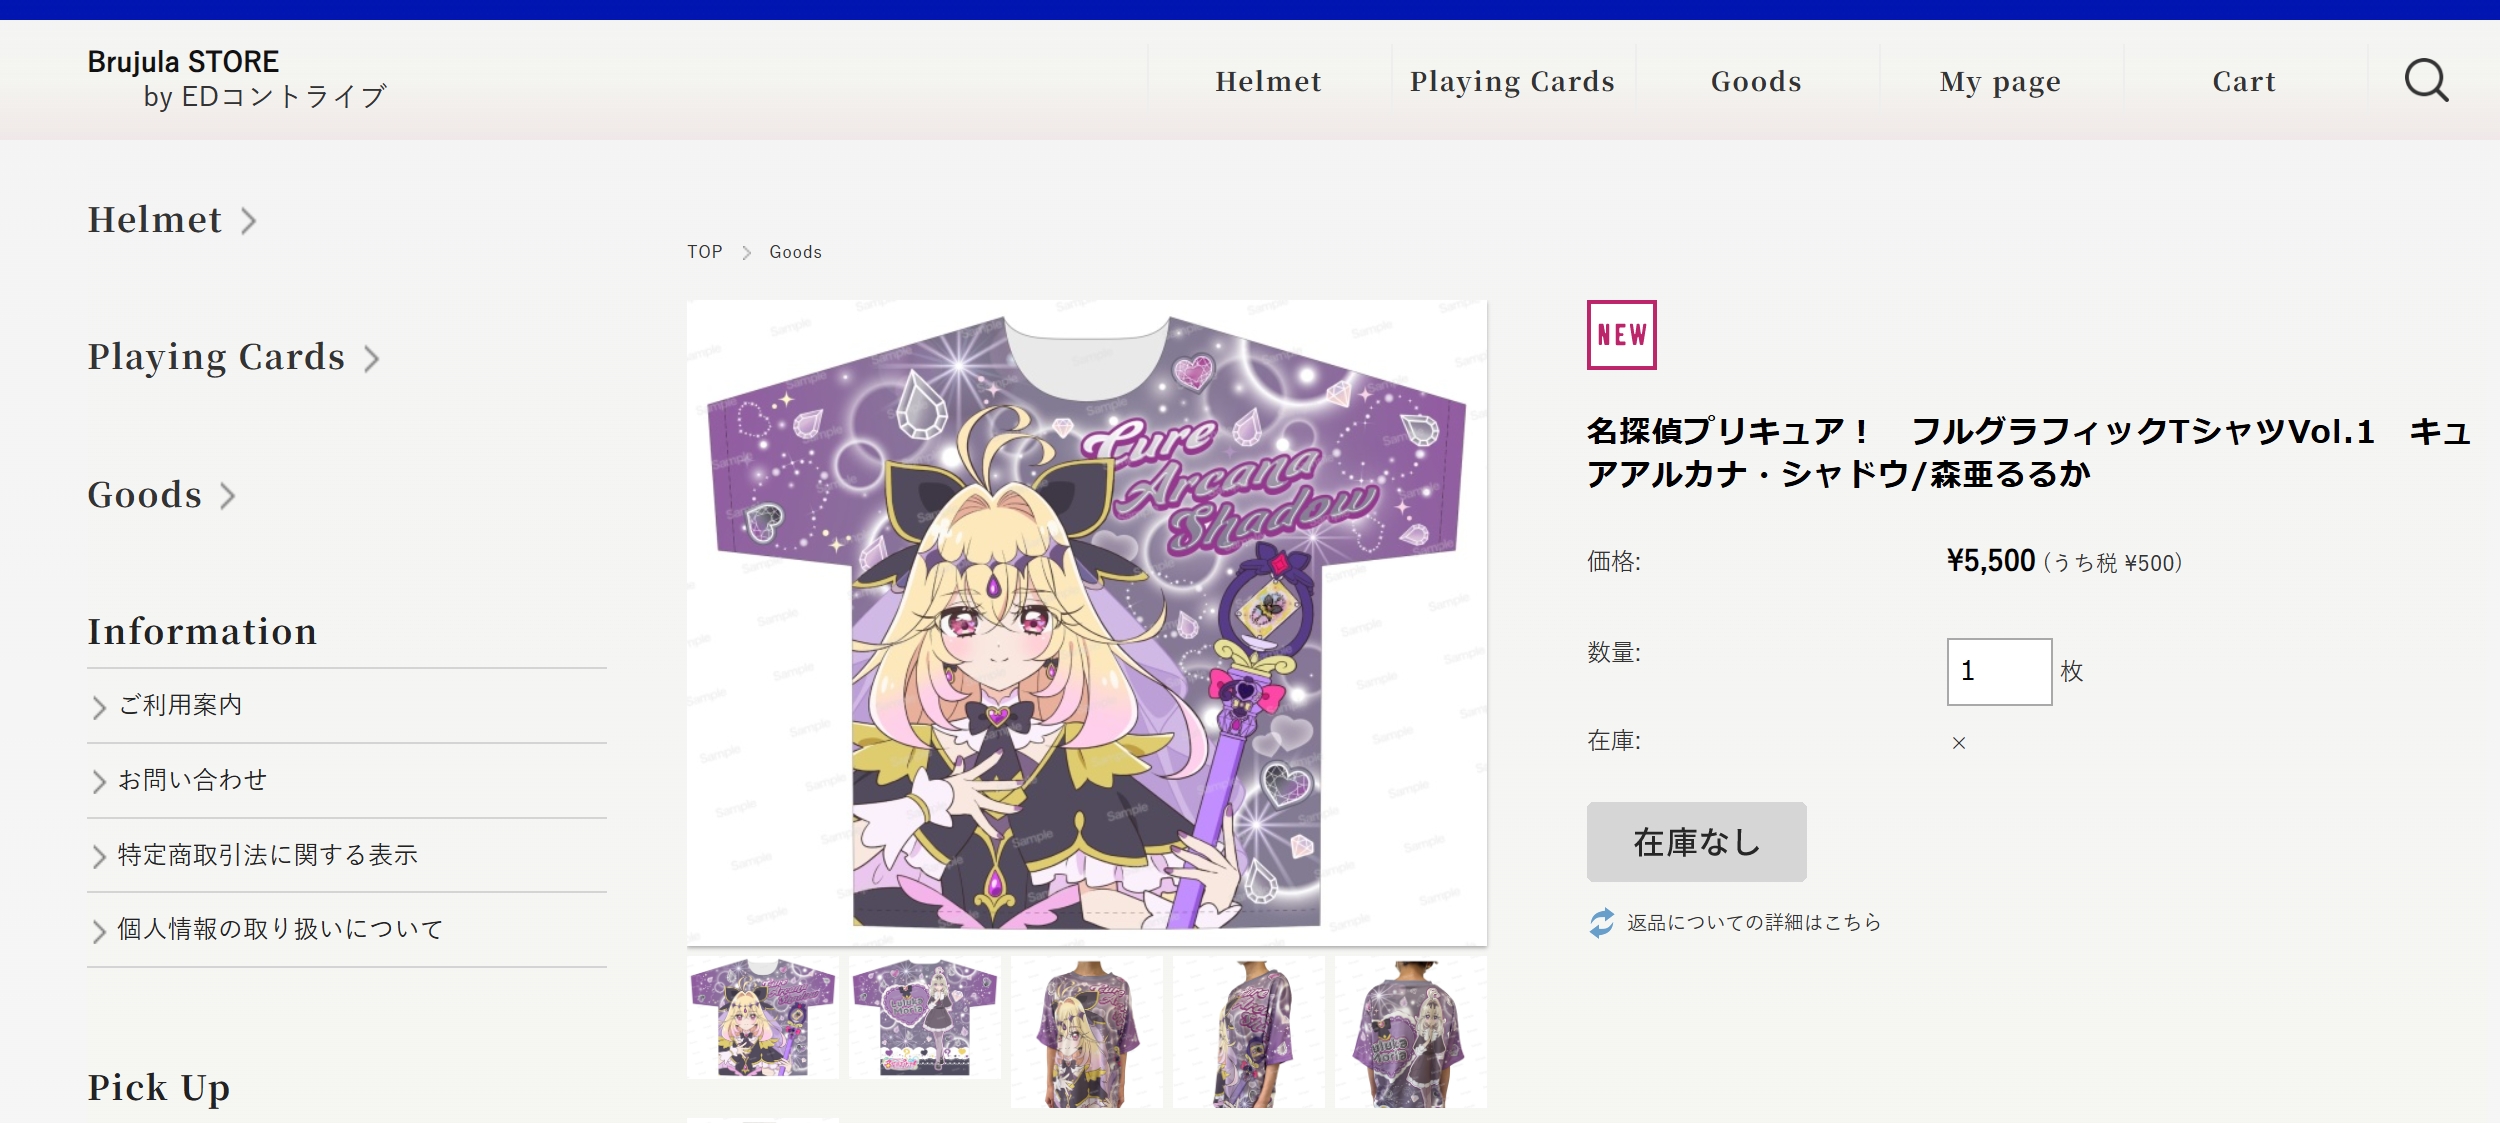The width and height of the screenshot is (2500, 1123).
Task: Open Helmet in top navigation
Action: pyautogui.click(x=1268, y=81)
